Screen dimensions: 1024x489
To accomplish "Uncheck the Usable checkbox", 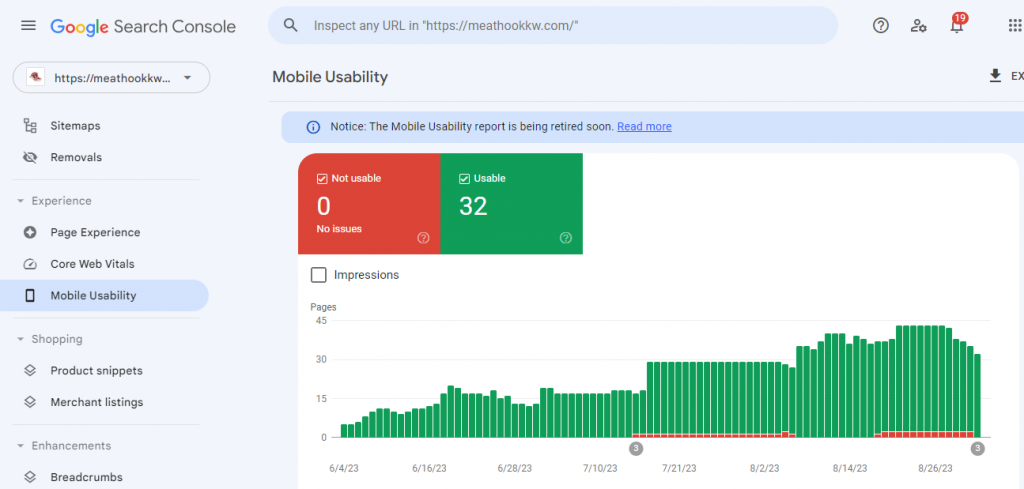I will coord(464,178).
